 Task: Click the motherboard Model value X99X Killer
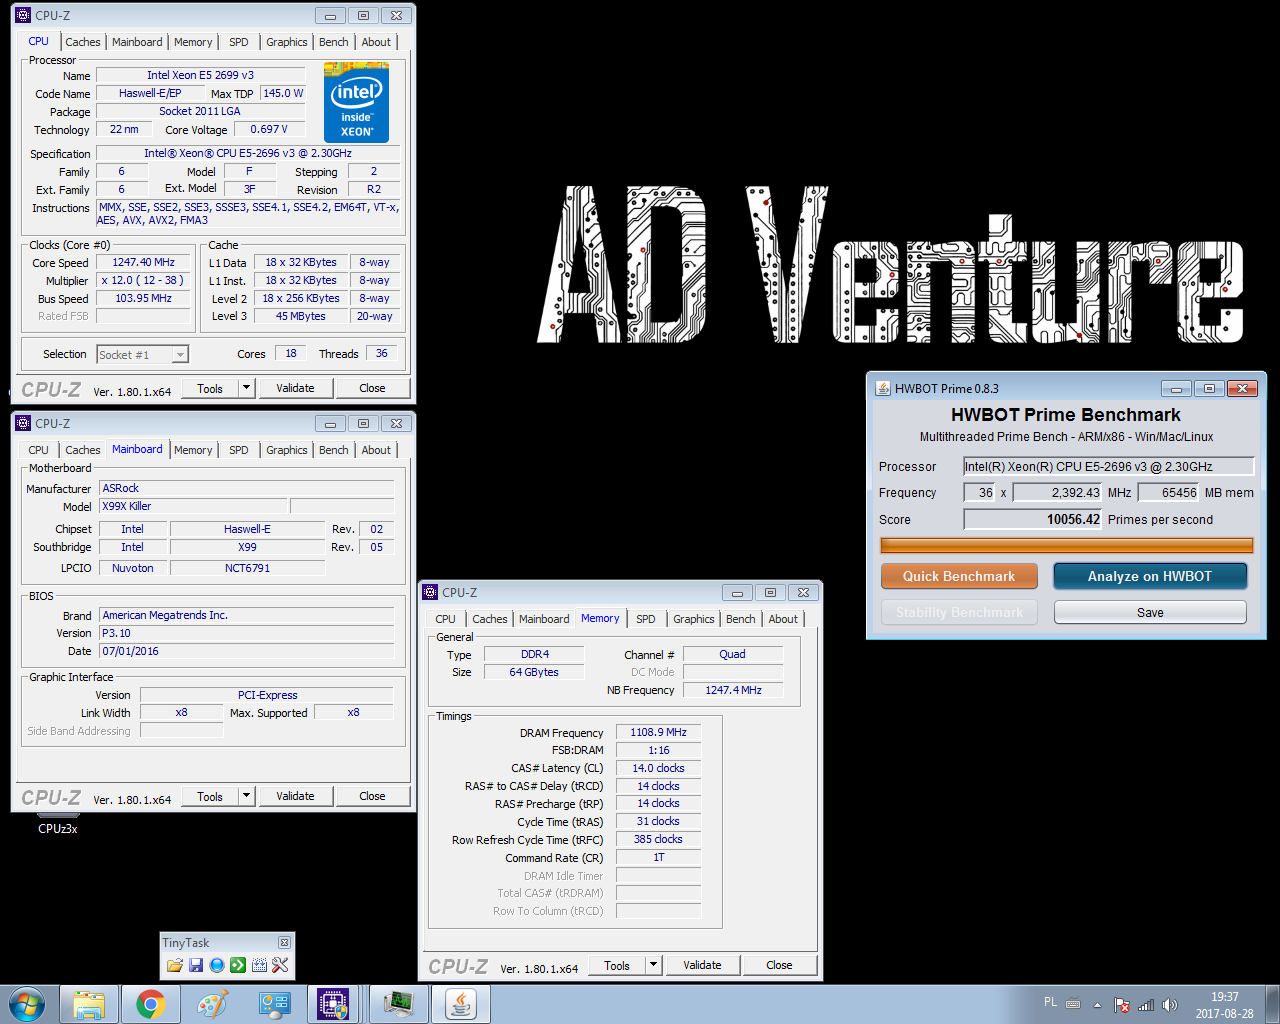pyautogui.click(x=193, y=506)
